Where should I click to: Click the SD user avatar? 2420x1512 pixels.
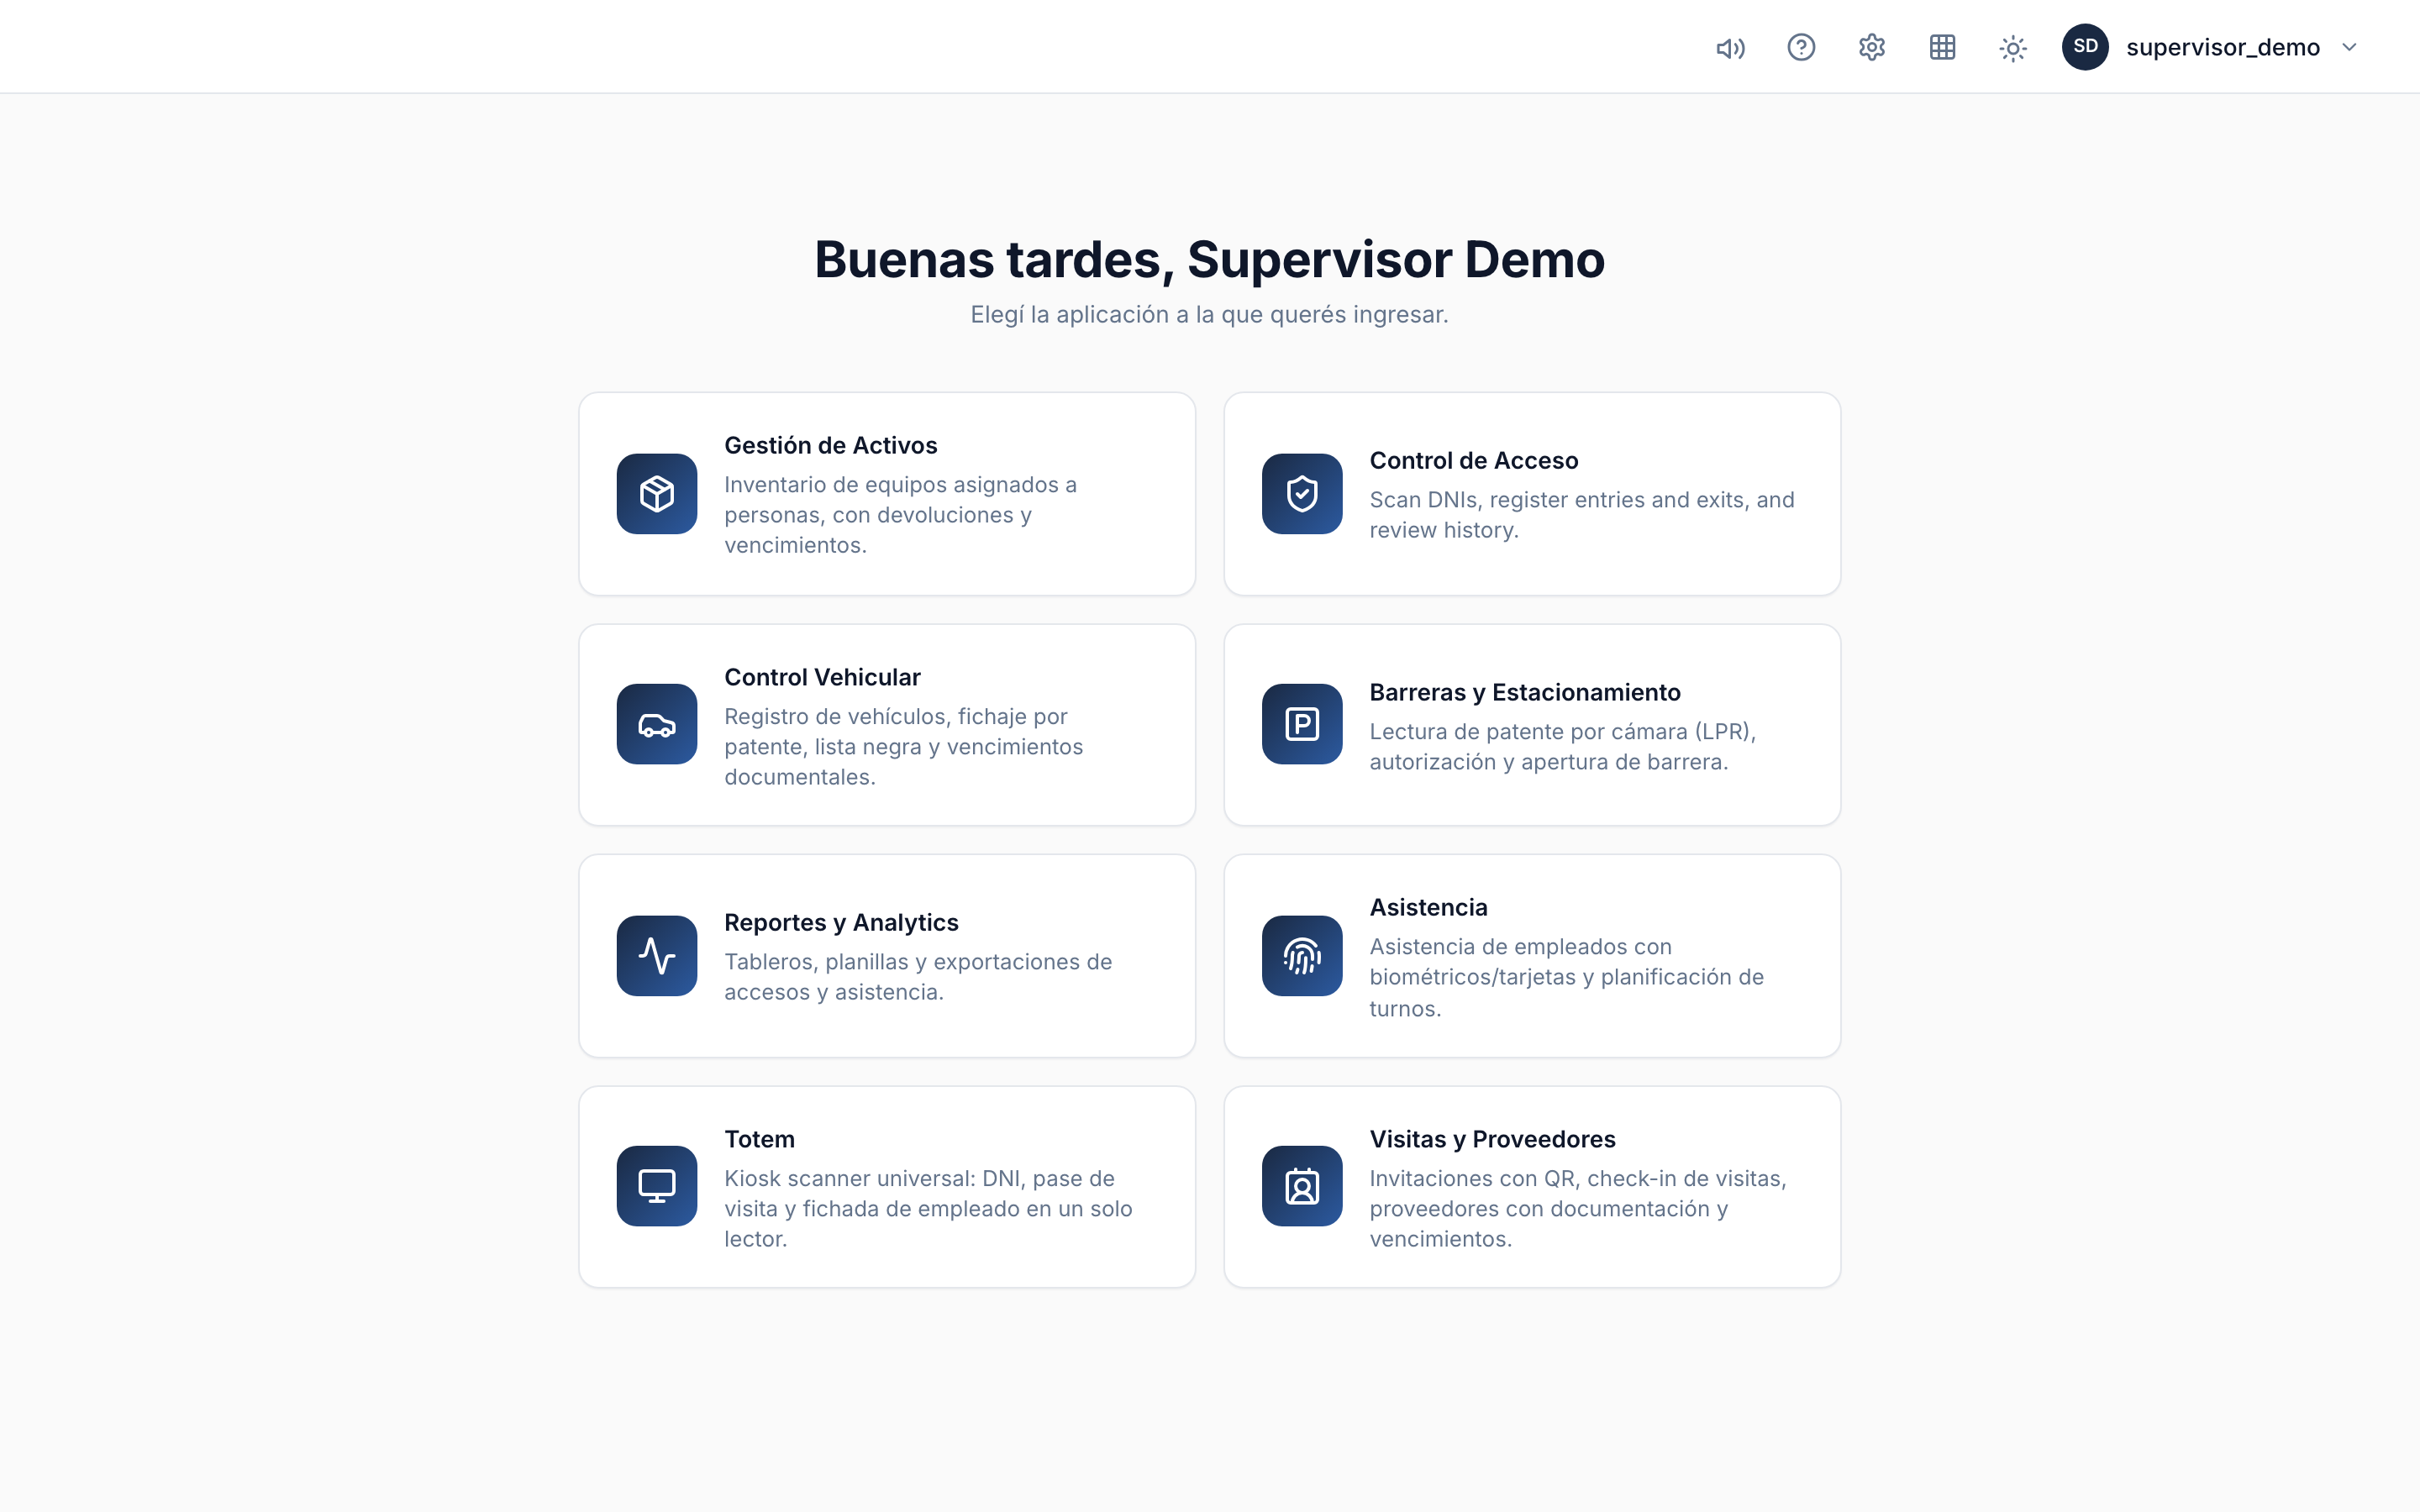tap(2085, 47)
